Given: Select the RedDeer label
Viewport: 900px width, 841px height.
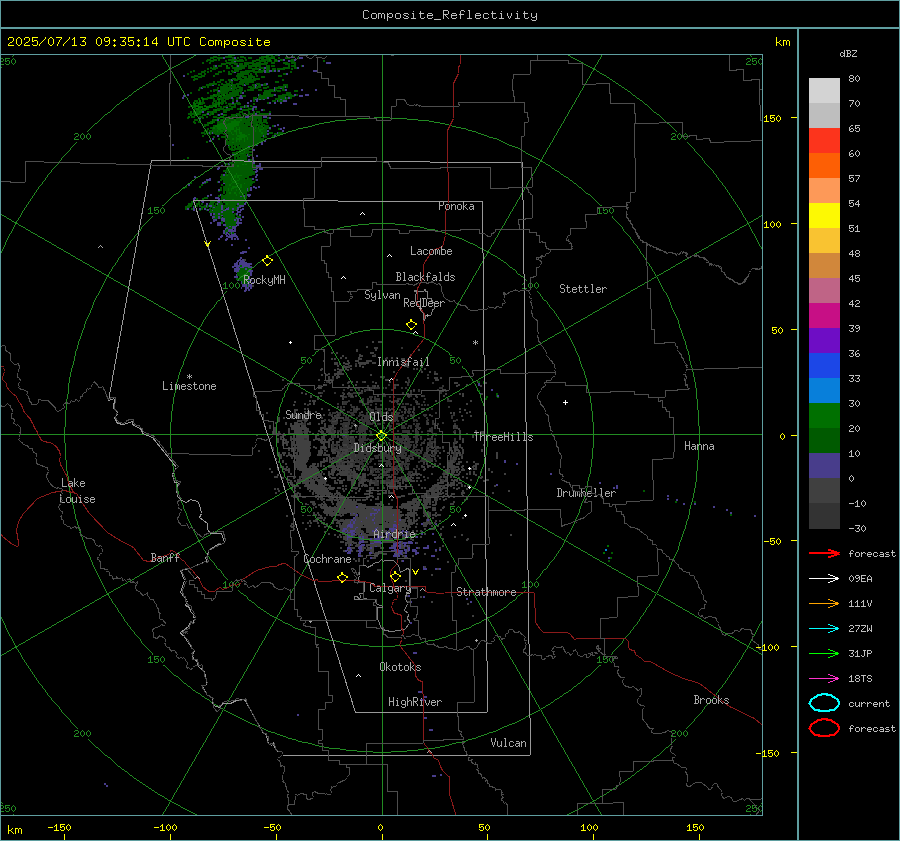Looking at the screenshot, I should (x=424, y=303).
